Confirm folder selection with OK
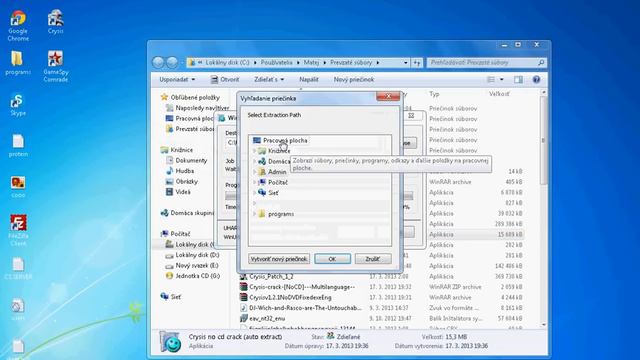 click(332, 259)
